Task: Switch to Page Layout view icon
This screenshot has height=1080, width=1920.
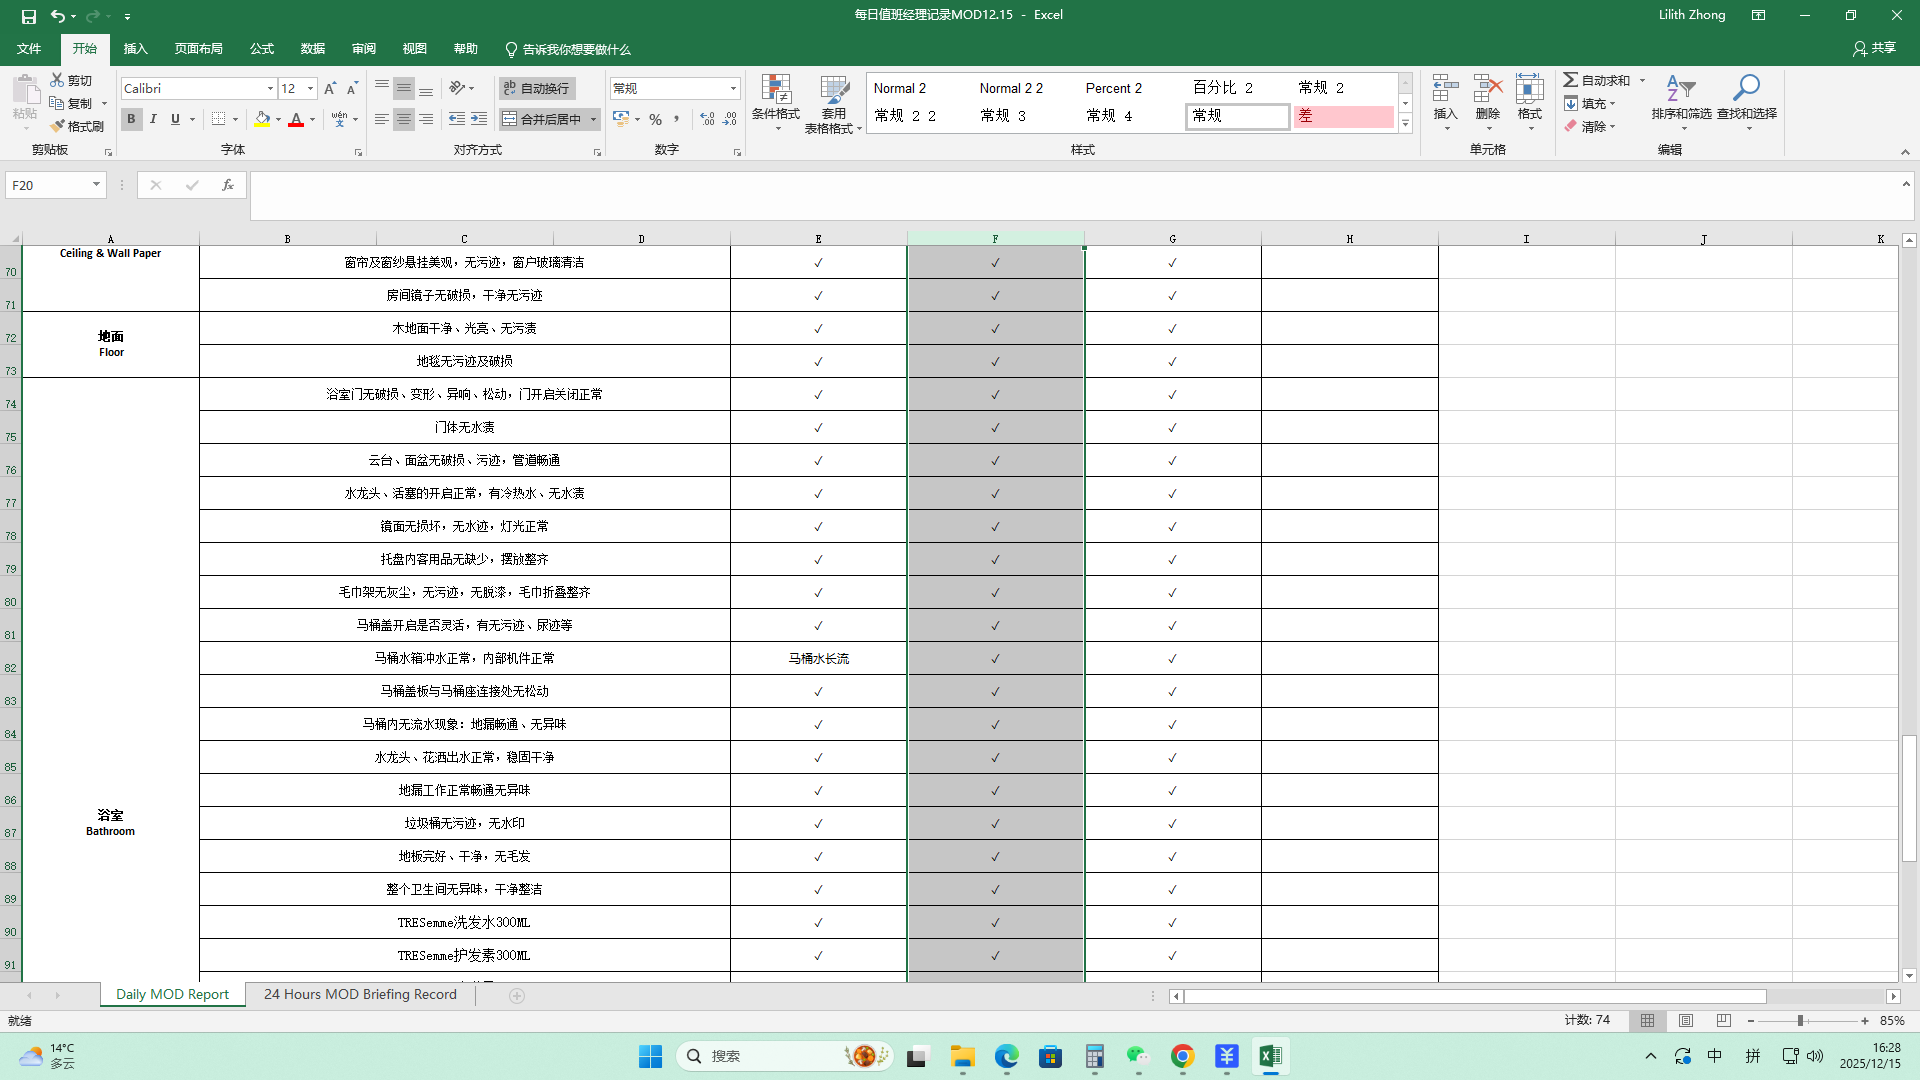Action: pos(1686,1021)
